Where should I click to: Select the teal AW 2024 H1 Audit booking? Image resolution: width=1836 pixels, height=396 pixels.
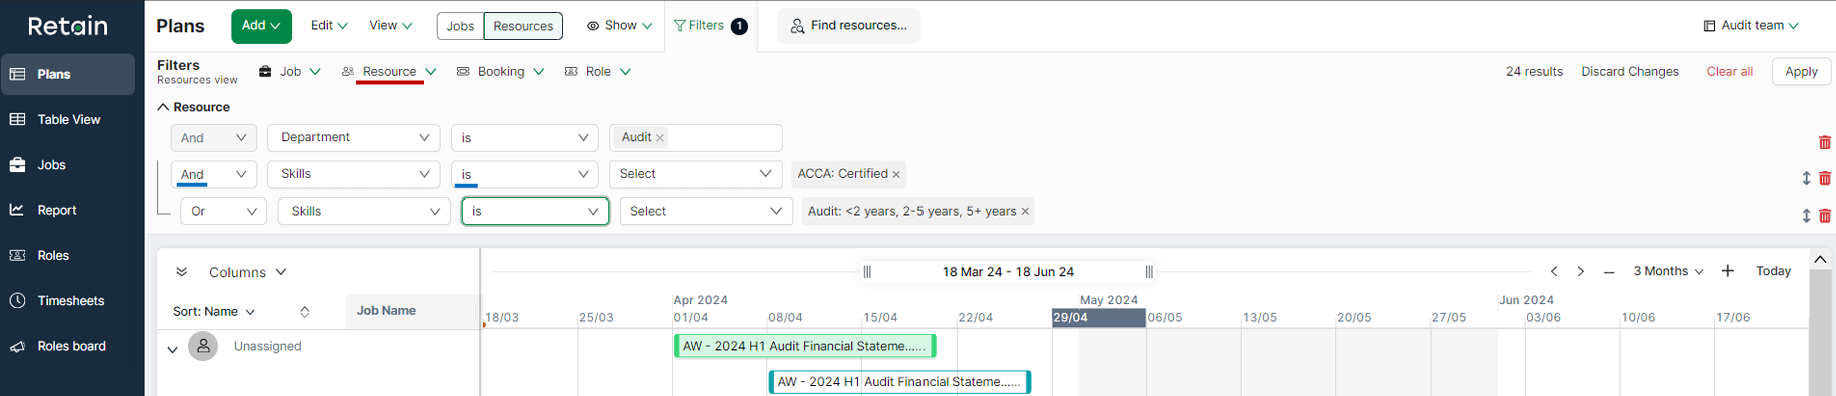(x=899, y=382)
